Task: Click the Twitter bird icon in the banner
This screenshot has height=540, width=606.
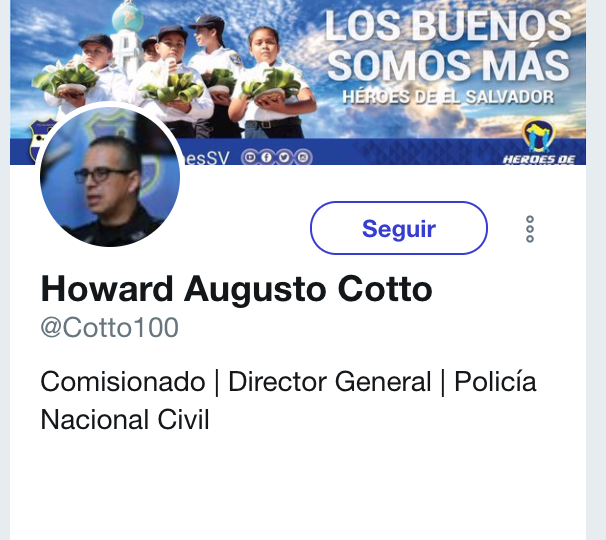Action: coord(284,157)
